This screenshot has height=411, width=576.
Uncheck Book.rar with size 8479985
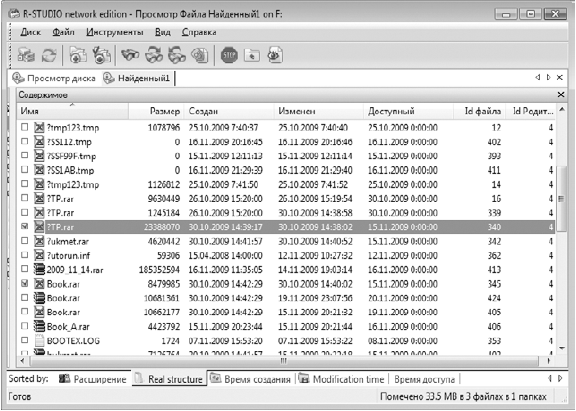click(x=24, y=284)
